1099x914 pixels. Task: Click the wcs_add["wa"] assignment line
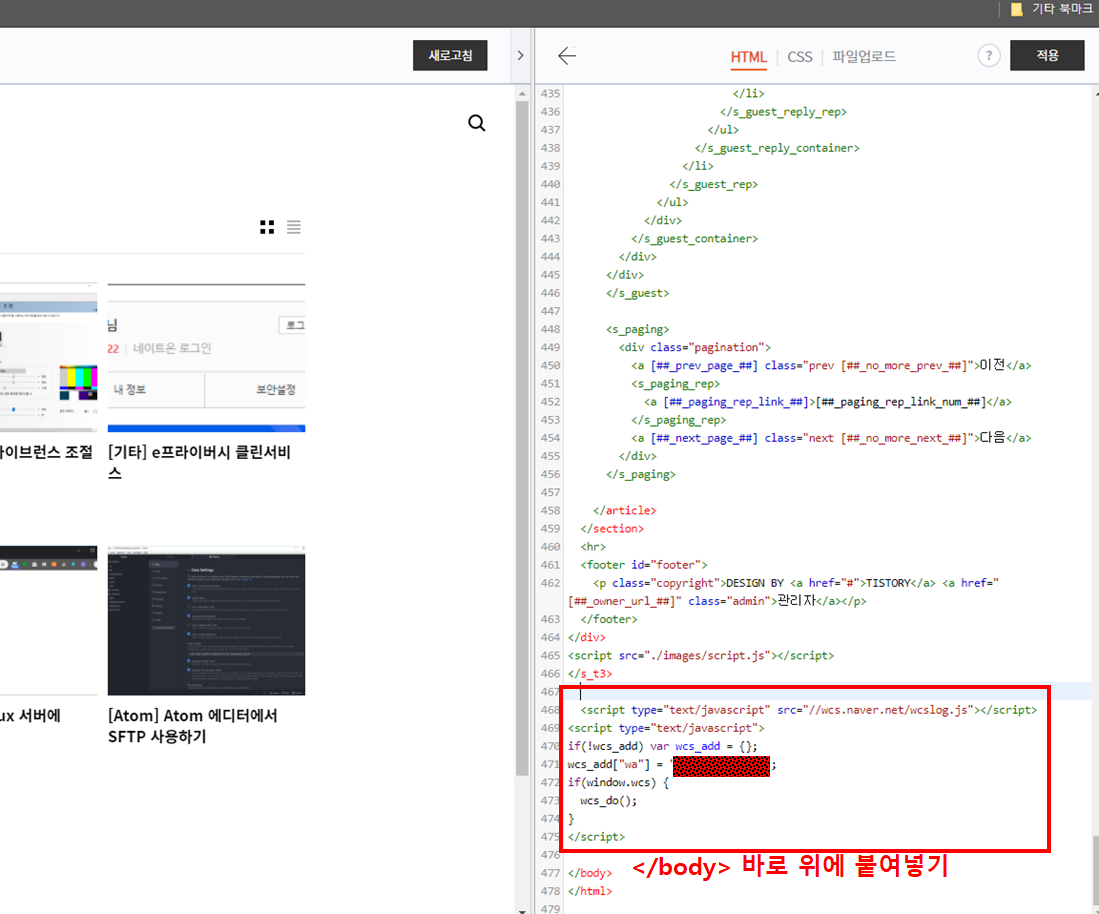click(672, 764)
